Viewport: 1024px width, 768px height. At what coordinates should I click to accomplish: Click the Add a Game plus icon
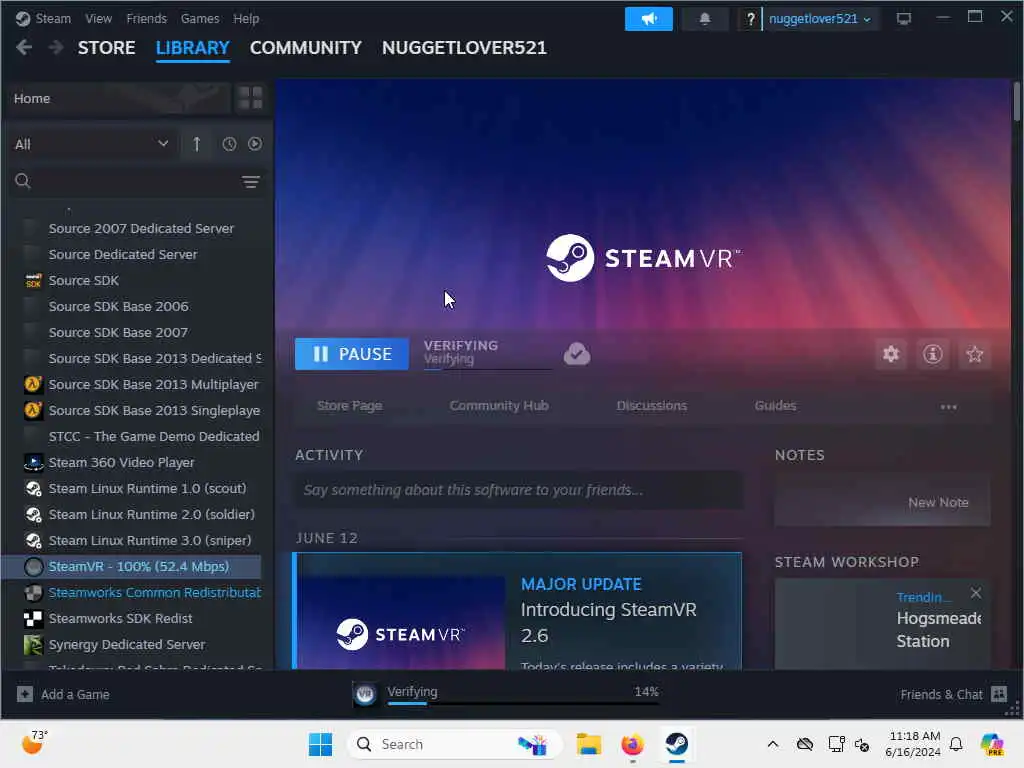(x=25, y=694)
